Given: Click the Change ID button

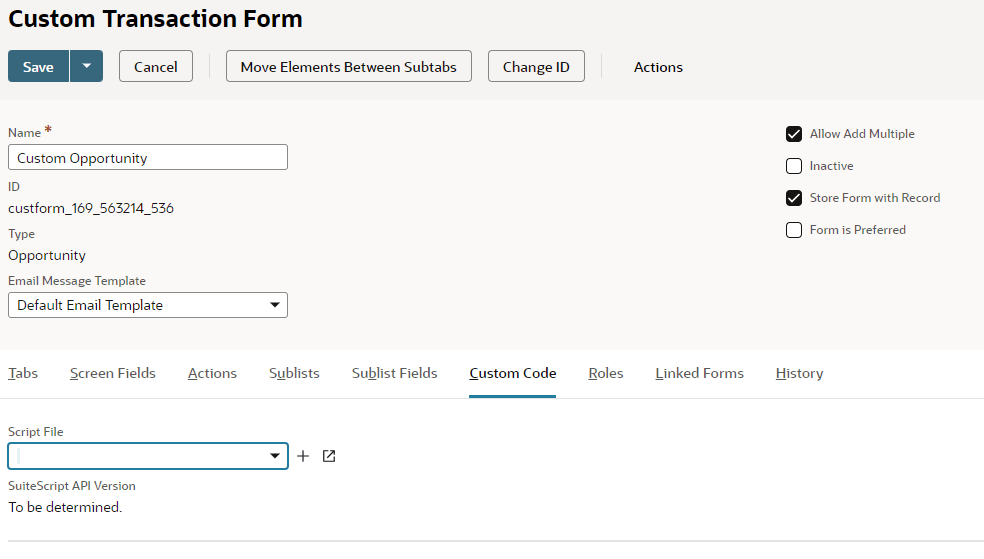Looking at the screenshot, I should click(x=536, y=67).
